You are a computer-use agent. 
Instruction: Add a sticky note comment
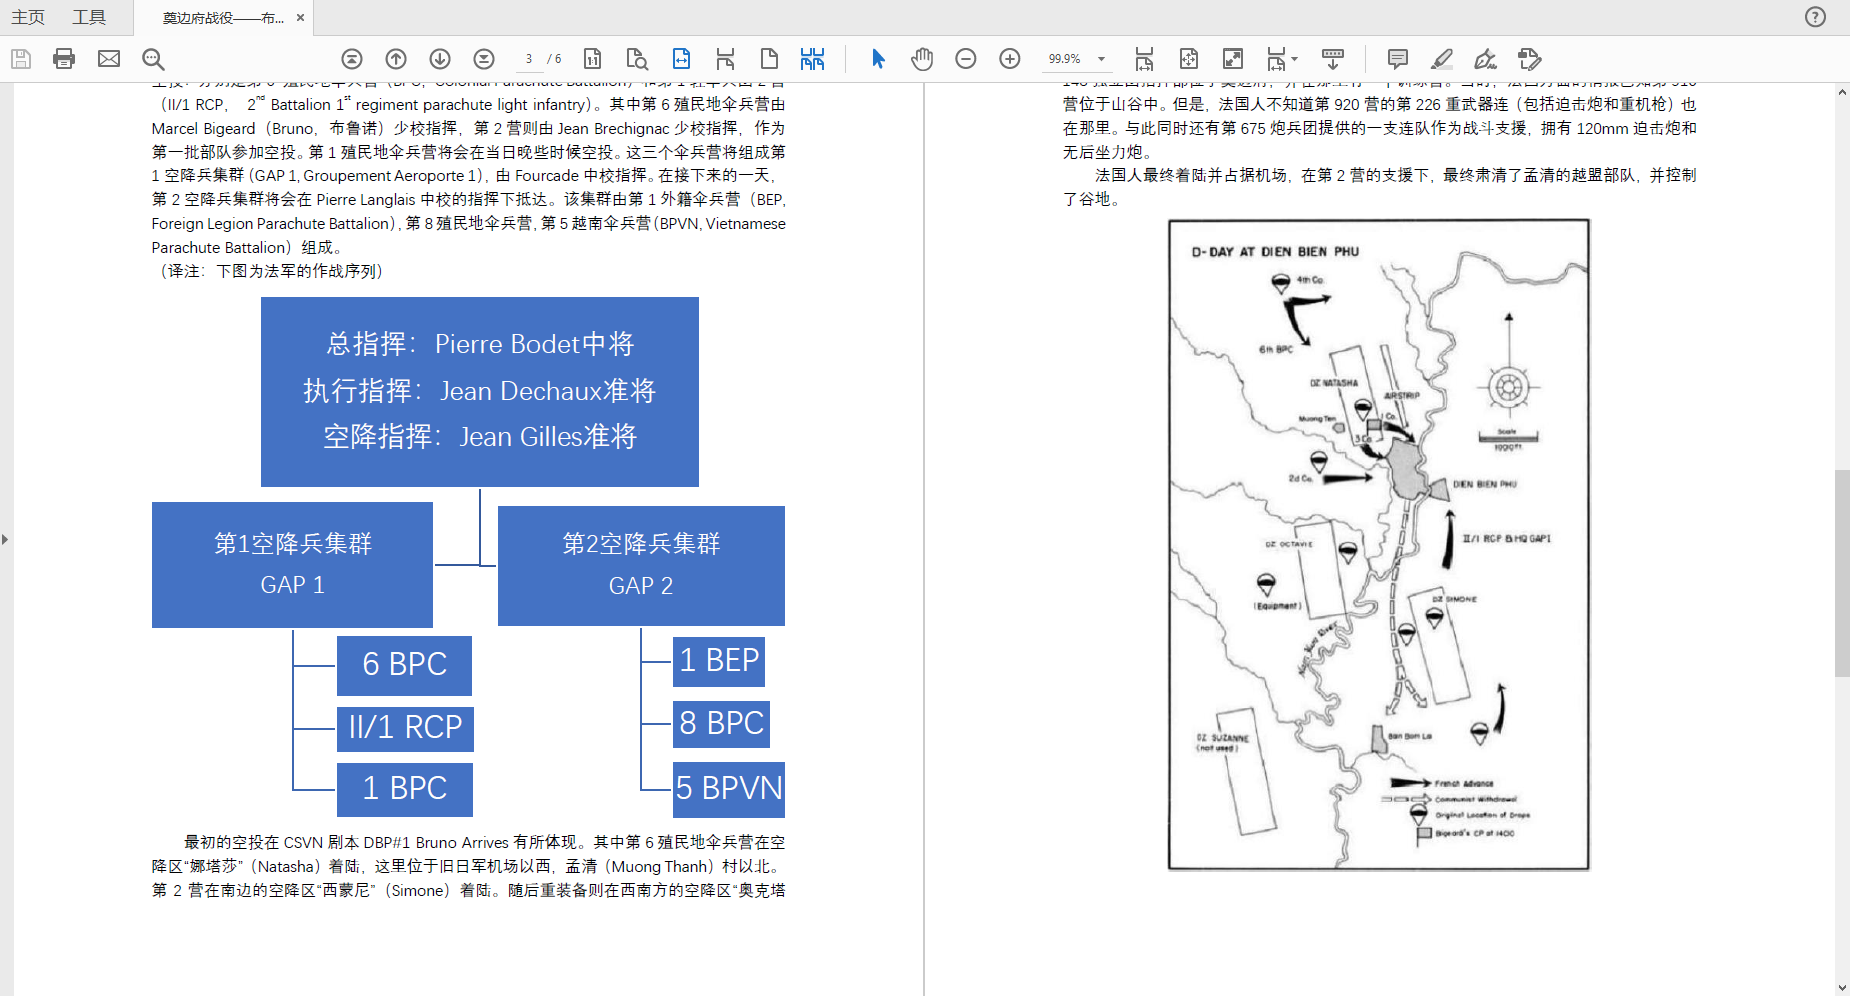pos(1398,59)
